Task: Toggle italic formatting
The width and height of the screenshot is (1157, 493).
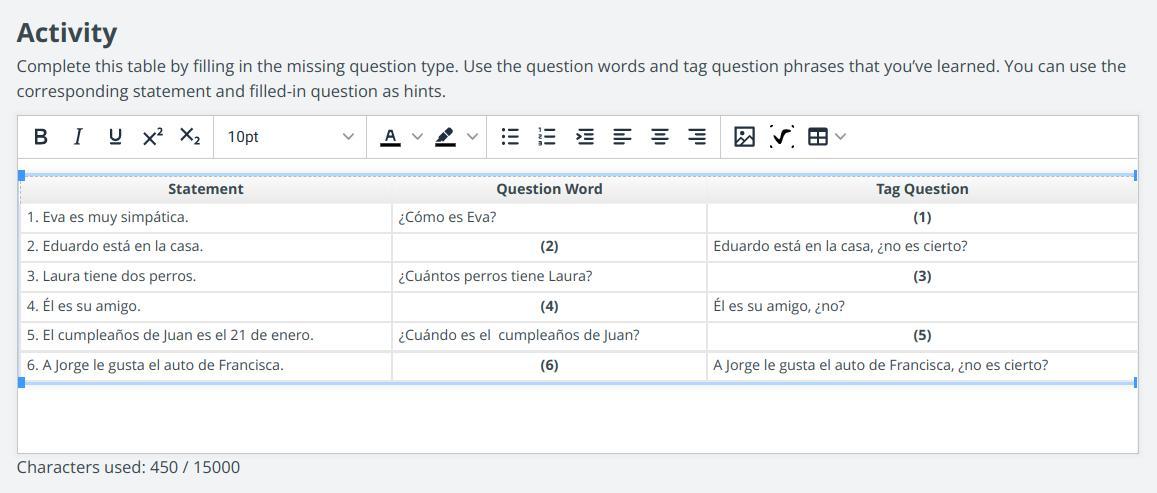Action: 77,137
